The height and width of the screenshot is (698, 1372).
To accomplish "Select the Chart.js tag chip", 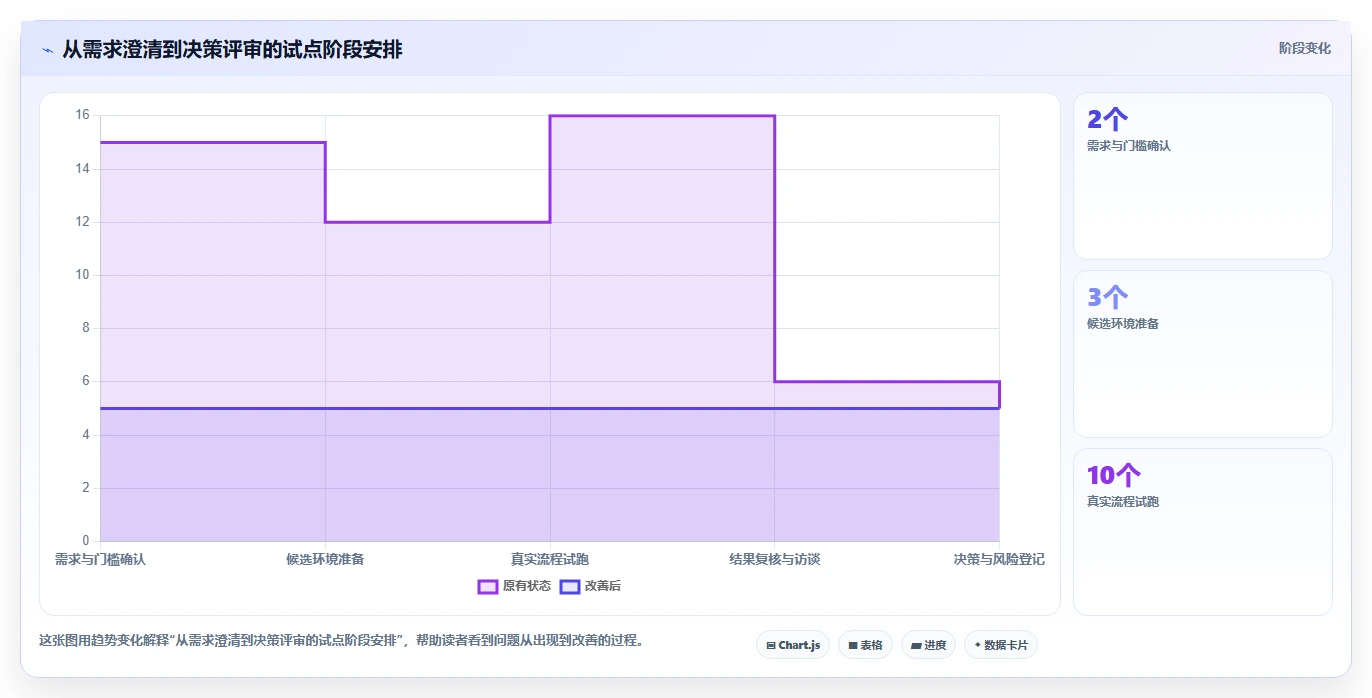I will (x=793, y=645).
